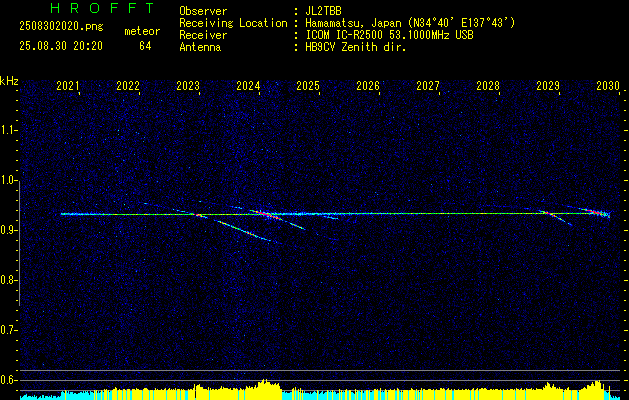The image size is (629, 400).
Task: Click the Antenna label
Action: point(200,47)
